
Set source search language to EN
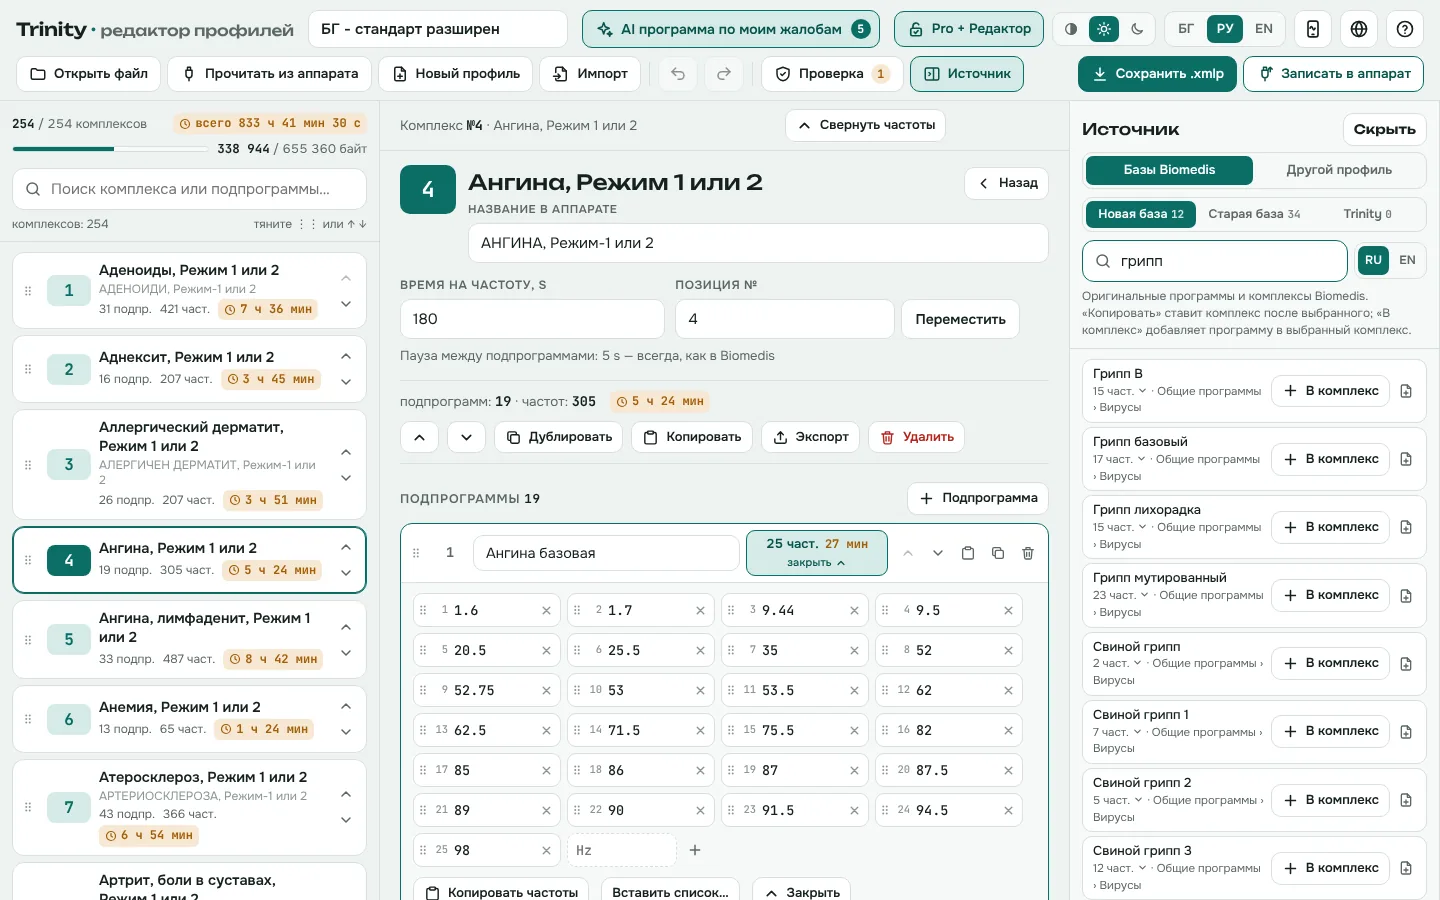pyautogui.click(x=1407, y=260)
